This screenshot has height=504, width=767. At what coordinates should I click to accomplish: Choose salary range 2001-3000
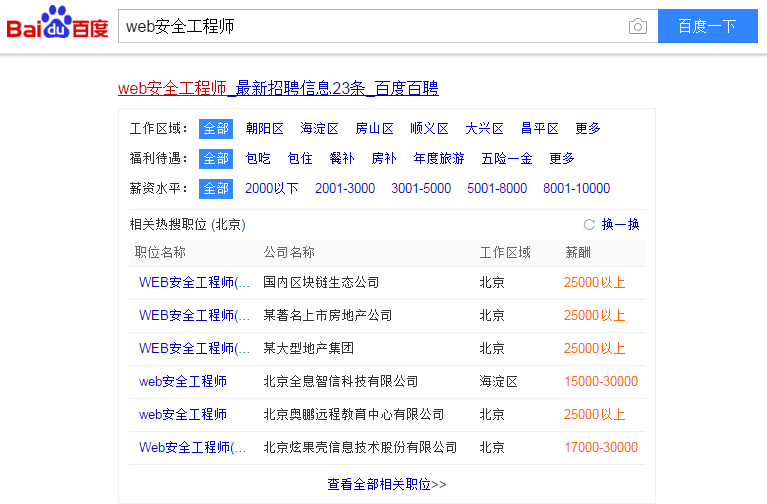[x=345, y=188]
